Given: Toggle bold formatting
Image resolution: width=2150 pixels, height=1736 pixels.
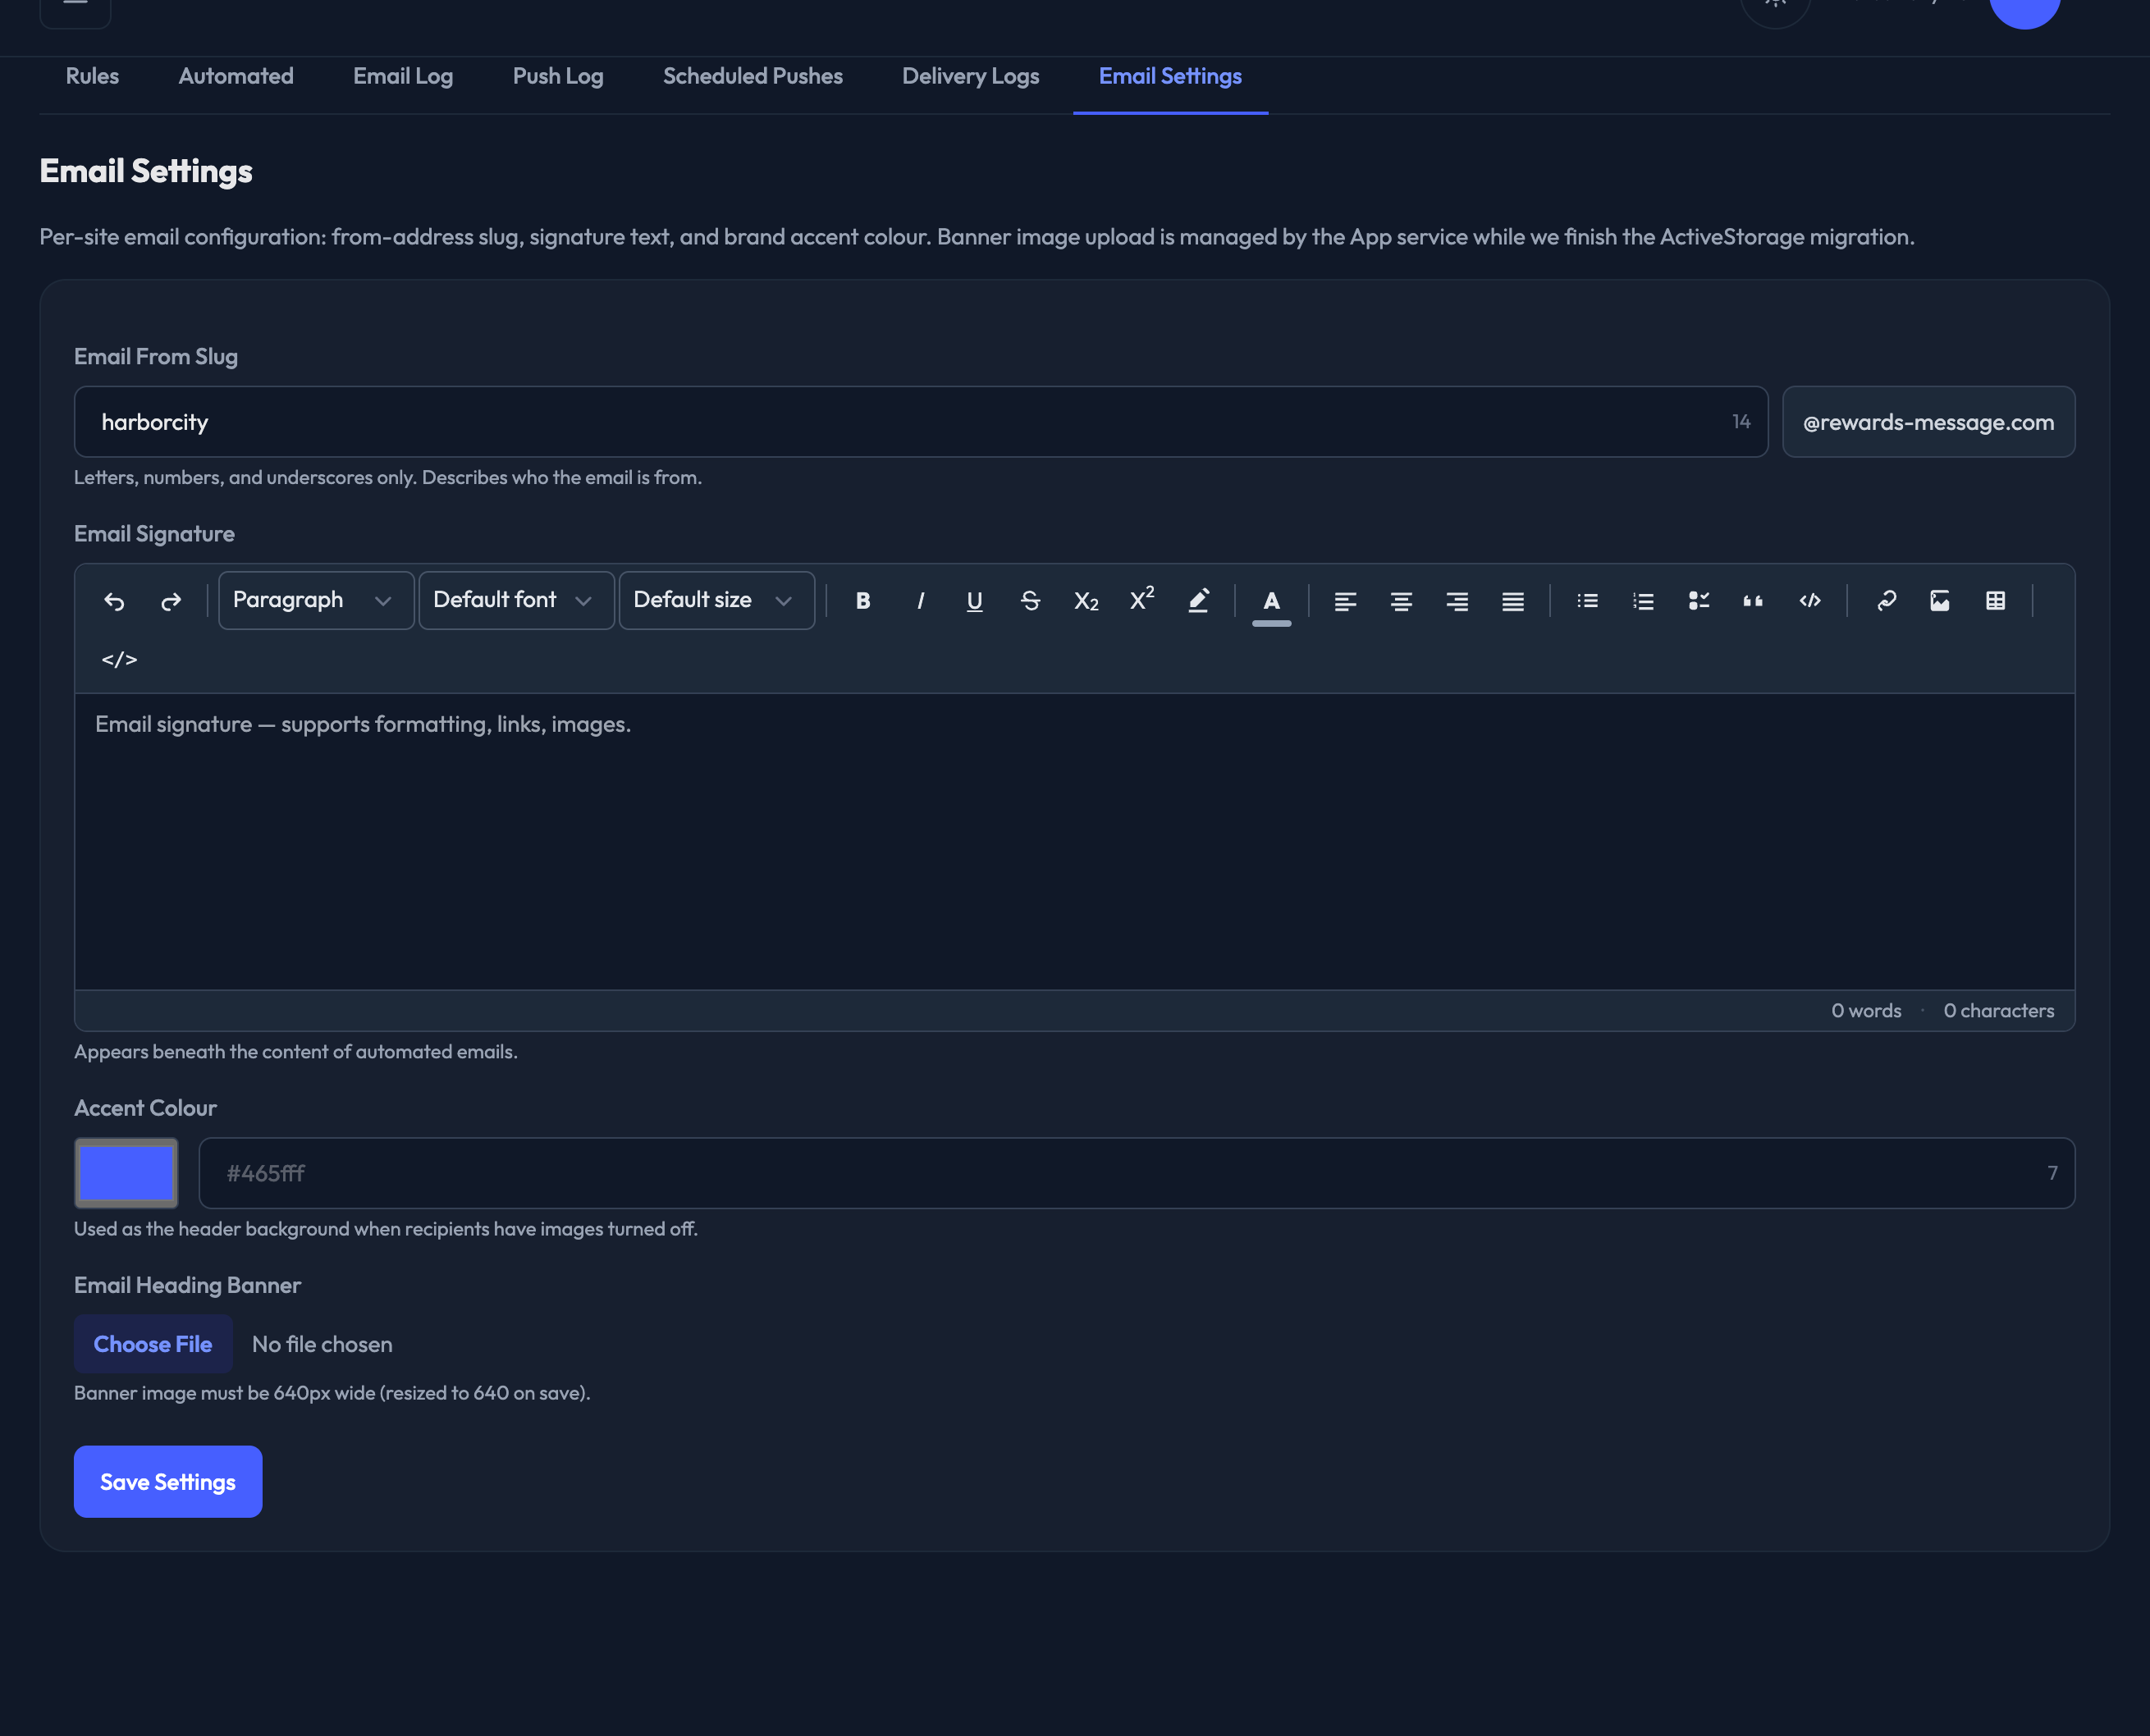Looking at the screenshot, I should coord(863,601).
